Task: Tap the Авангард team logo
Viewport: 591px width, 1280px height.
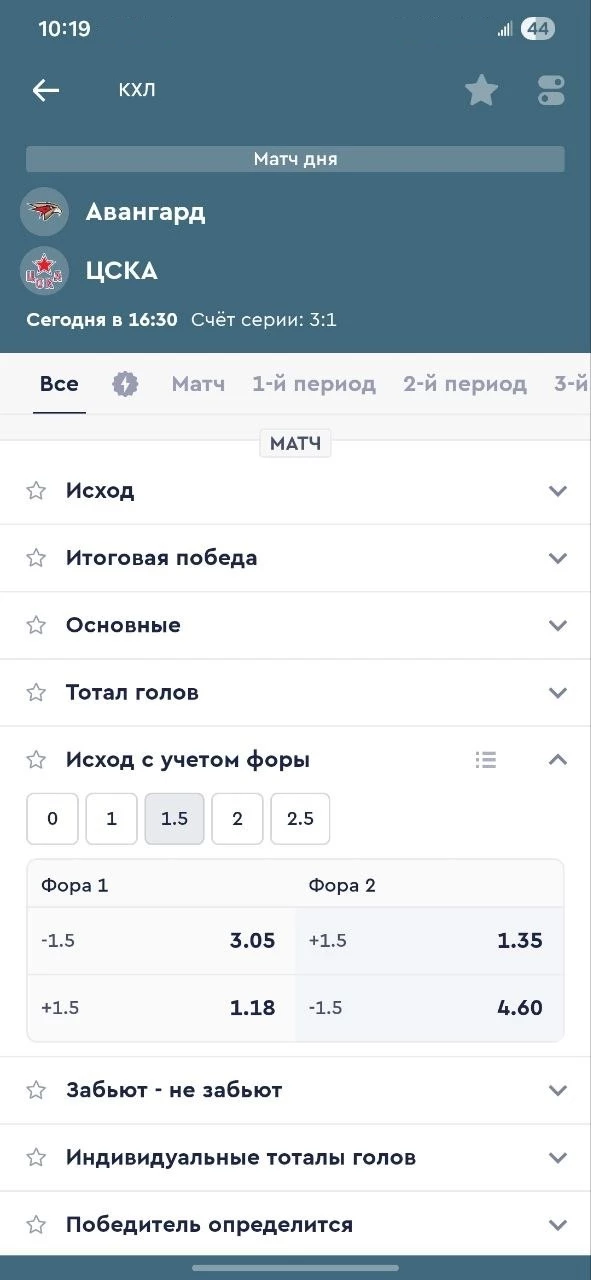Action: (x=44, y=211)
